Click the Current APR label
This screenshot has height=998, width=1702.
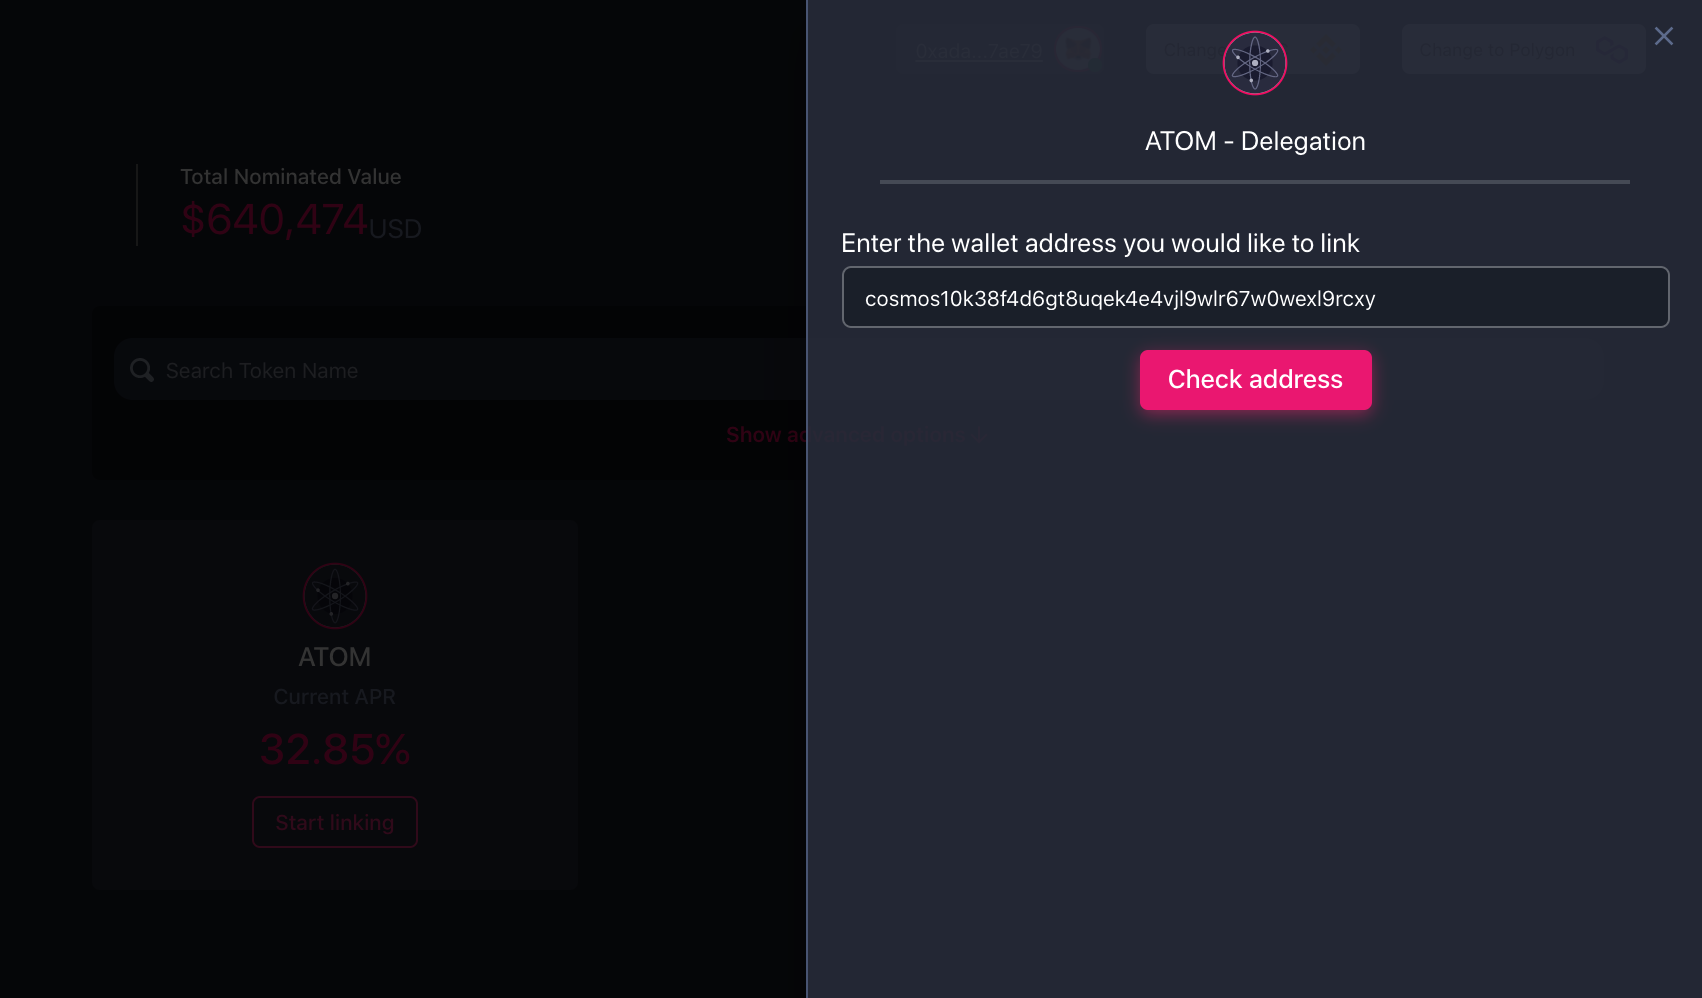click(x=335, y=697)
